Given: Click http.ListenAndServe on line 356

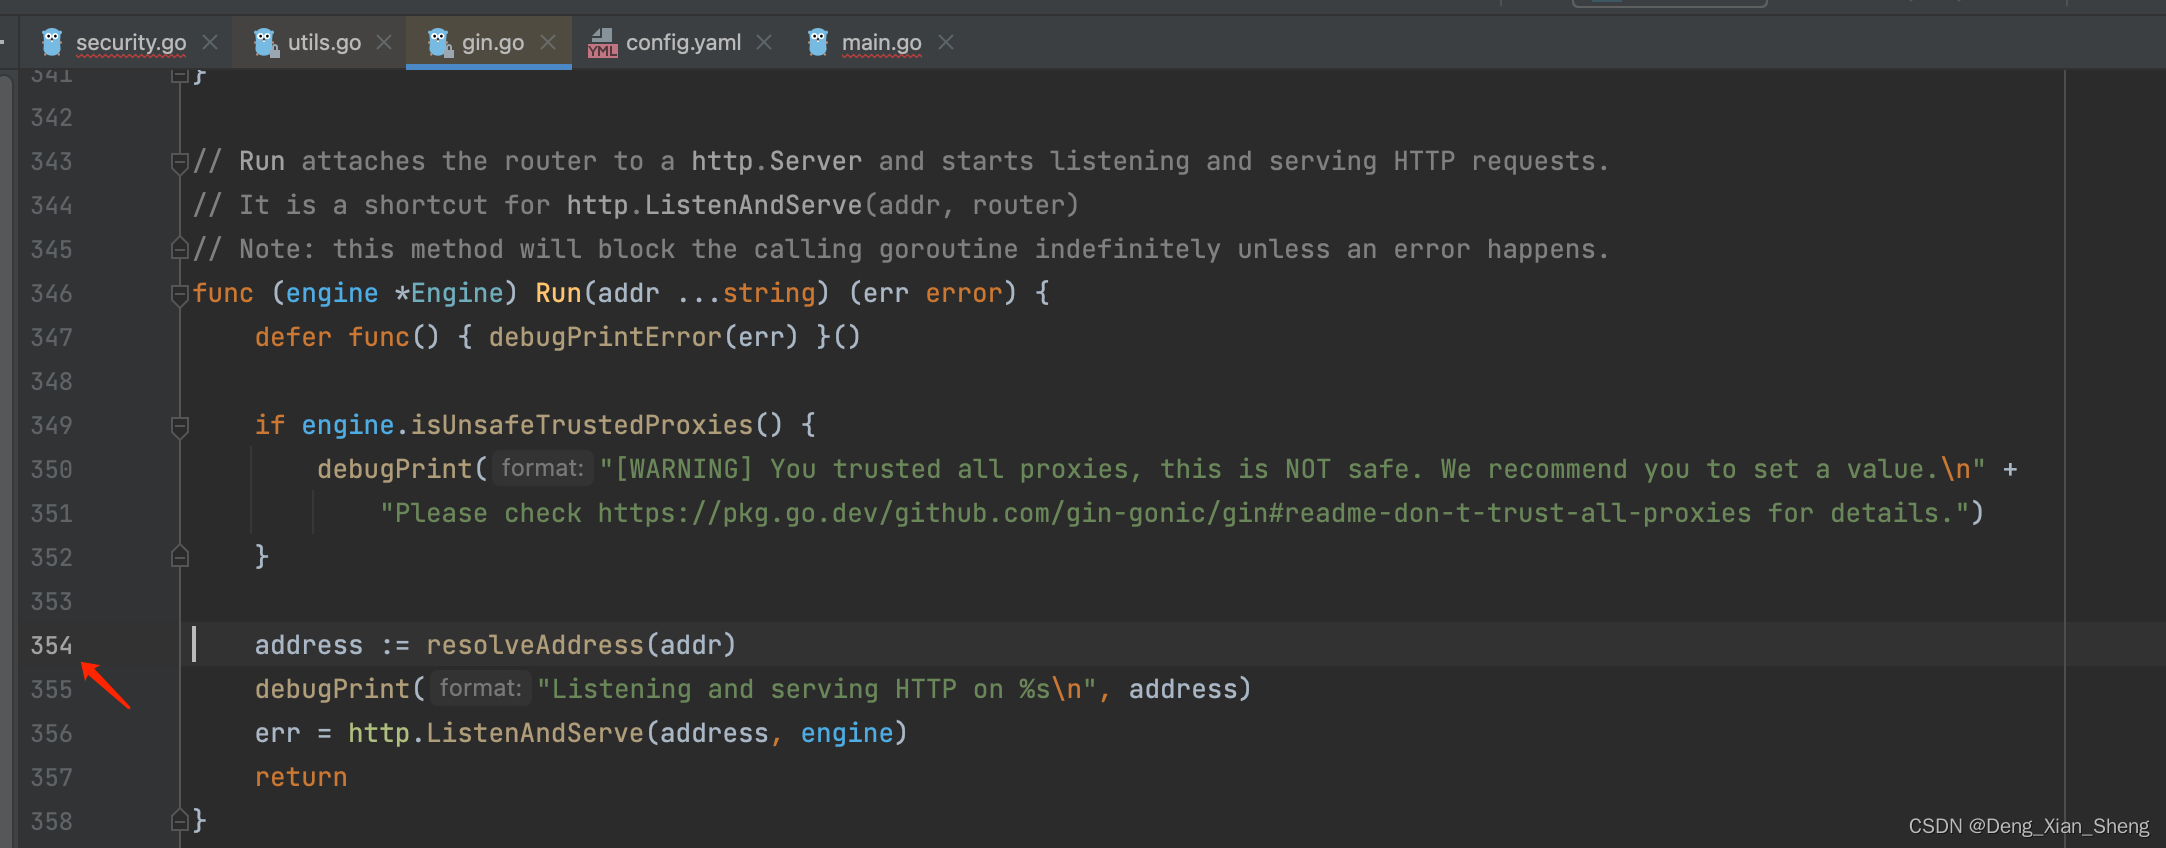Looking at the screenshot, I should 496,733.
